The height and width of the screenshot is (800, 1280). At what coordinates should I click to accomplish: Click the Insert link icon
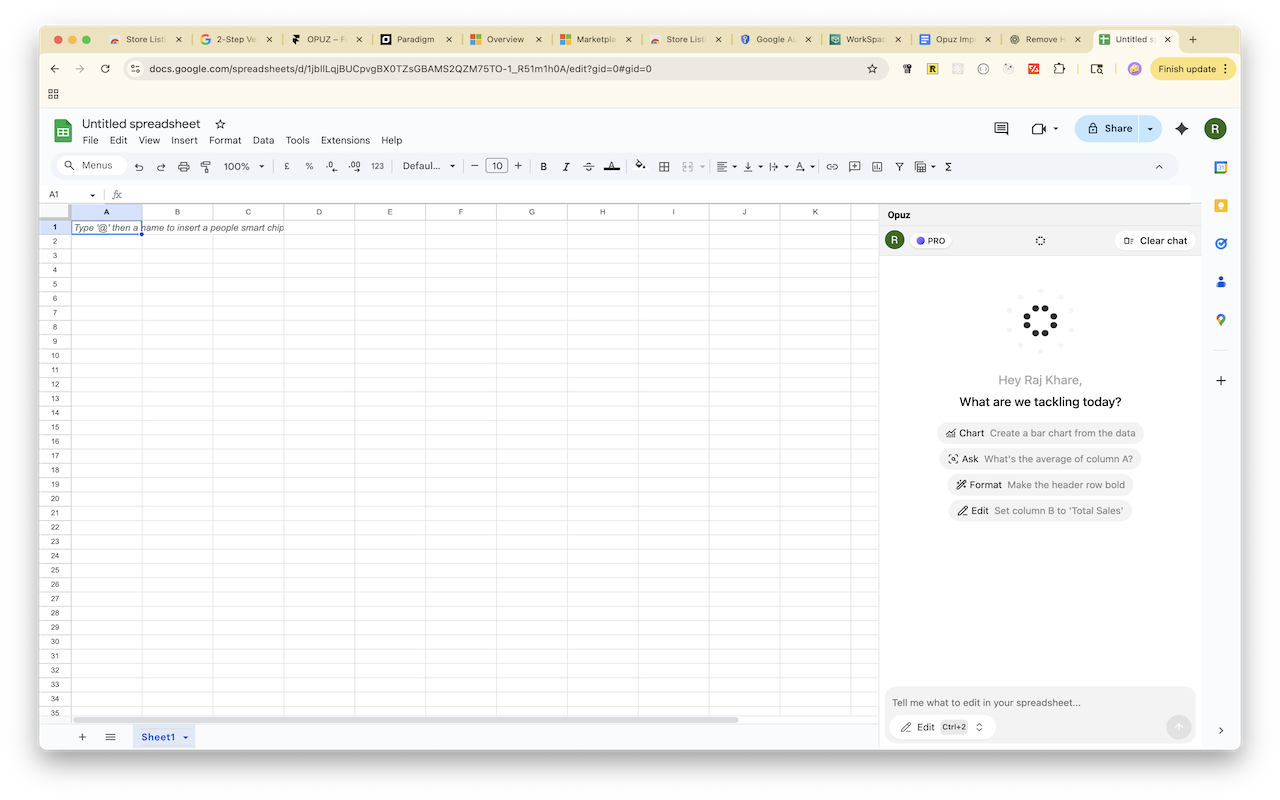point(831,167)
